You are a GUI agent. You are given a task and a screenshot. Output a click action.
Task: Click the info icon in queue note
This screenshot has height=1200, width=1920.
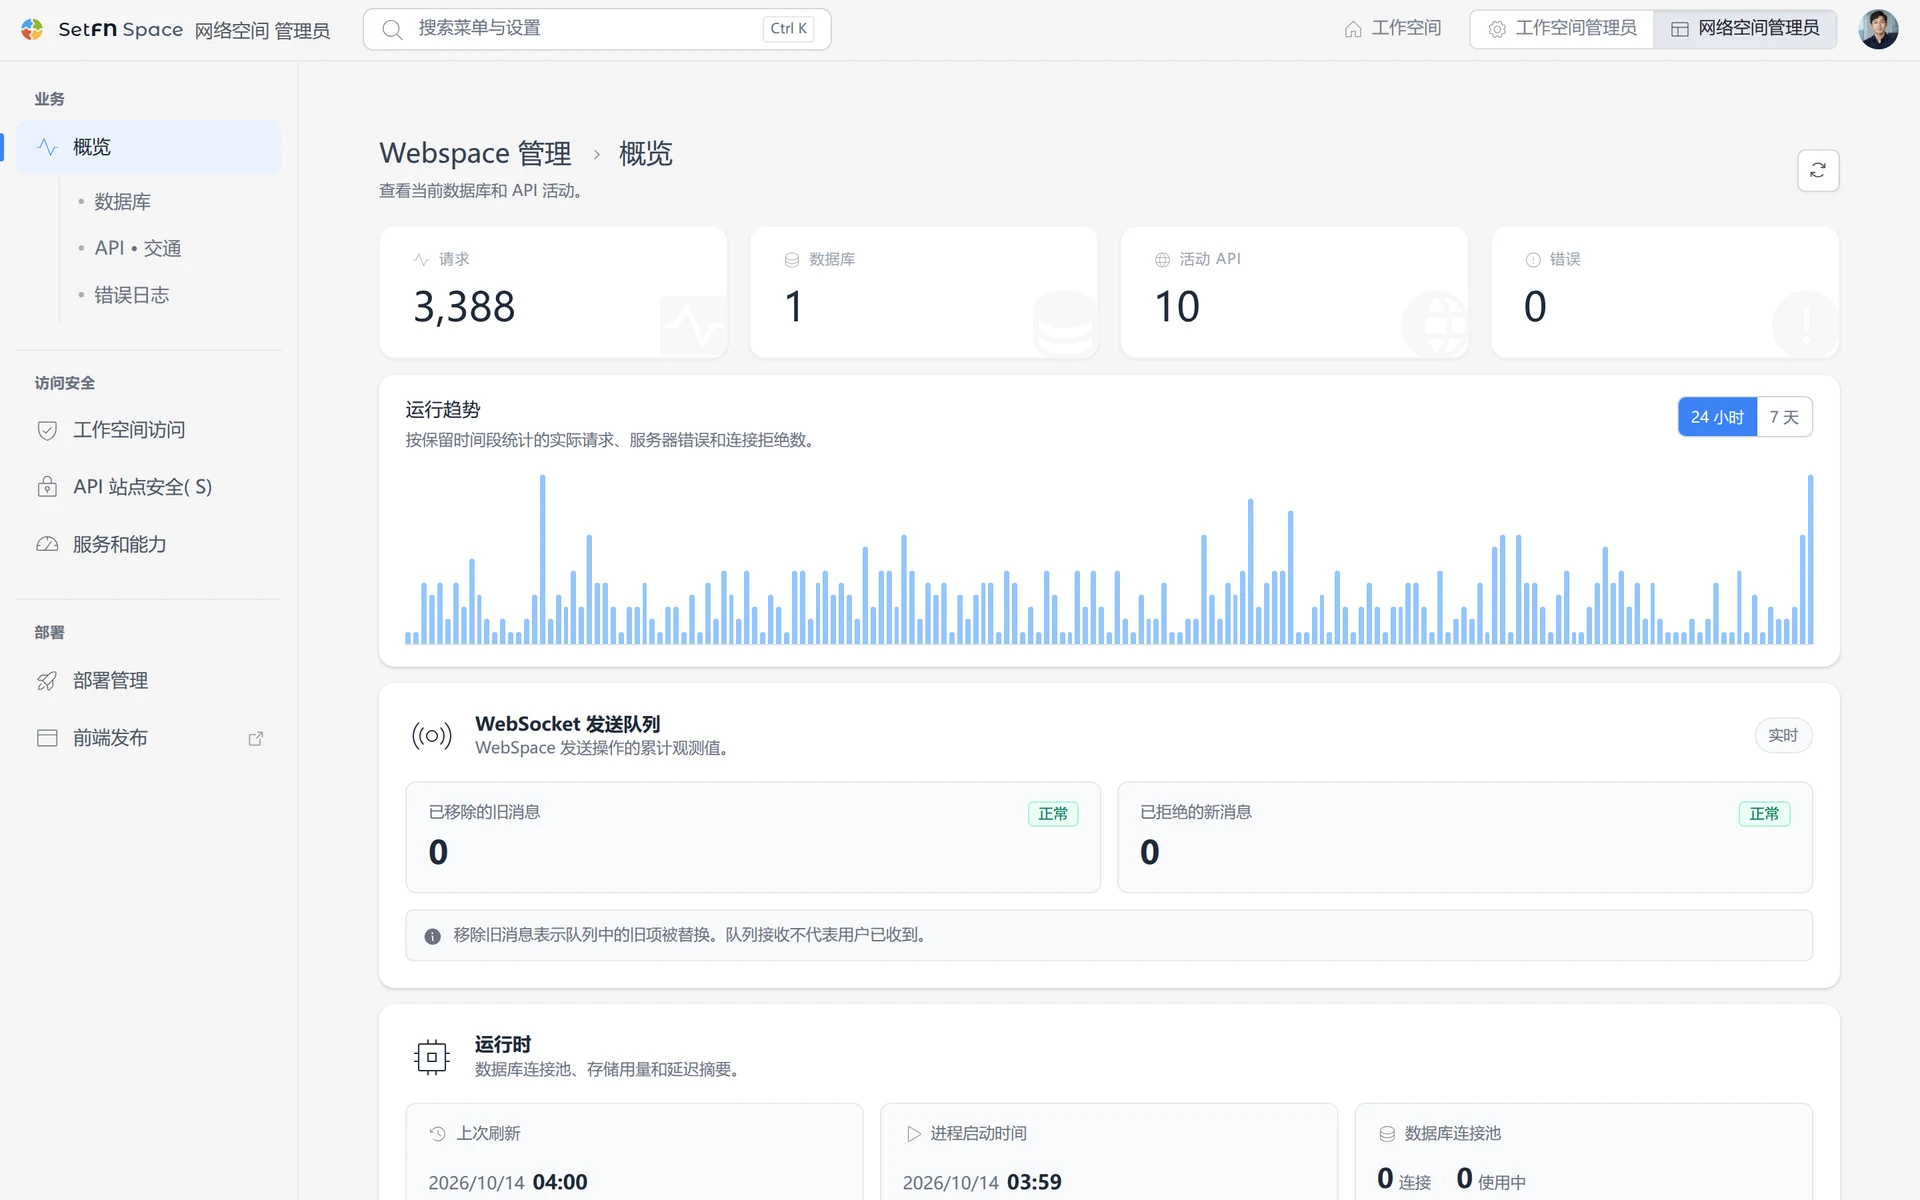(432, 936)
